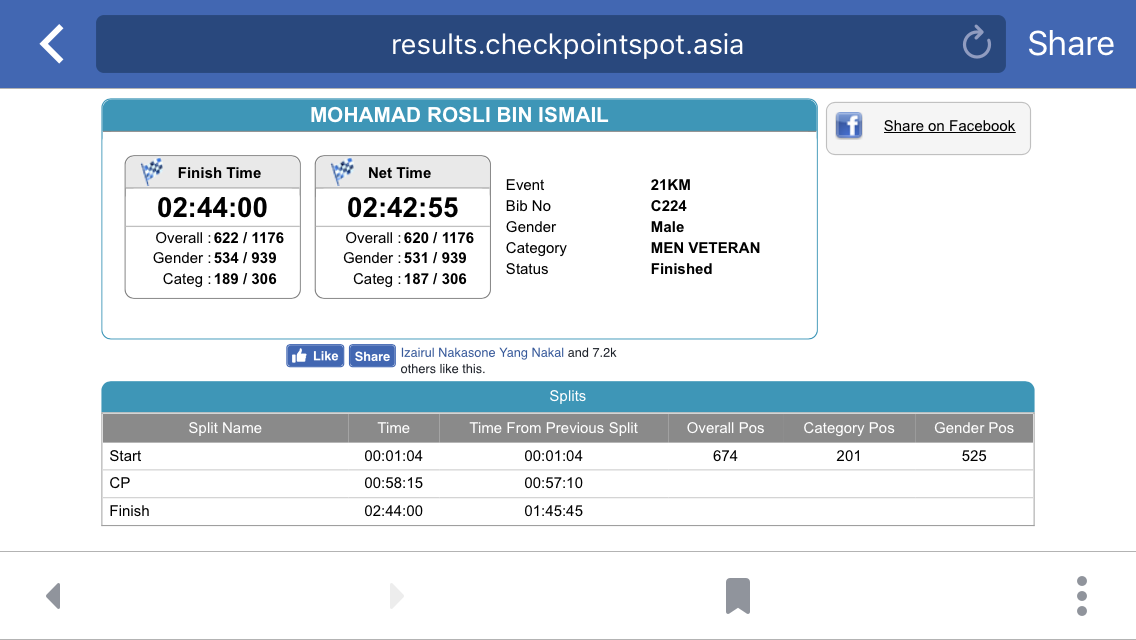This screenshot has height=640, width=1136.
Task: Click the checkered flag beside Finish Time
Action: (151, 172)
